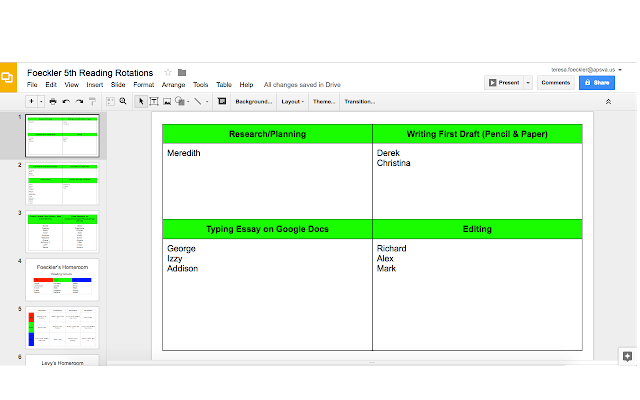The image size is (640, 400).
Task: Open the Table menu
Action: pos(224,85)
